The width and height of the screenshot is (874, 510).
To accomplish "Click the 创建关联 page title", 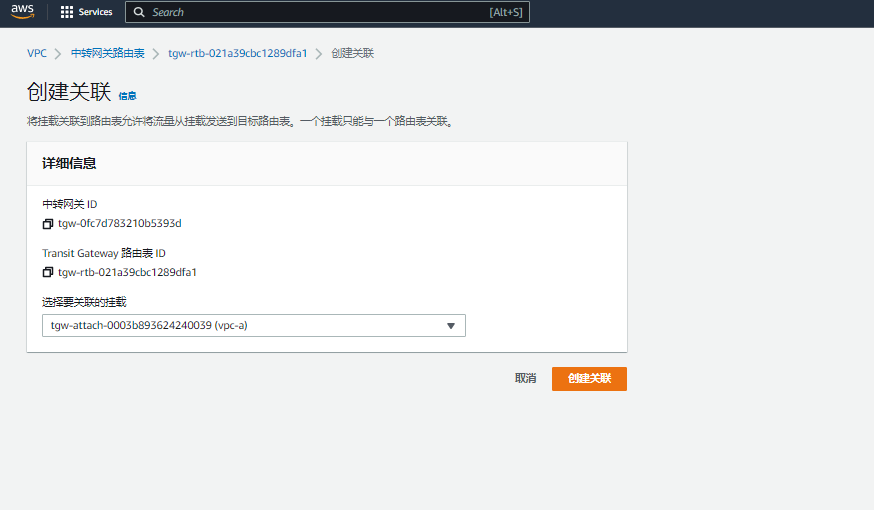I will 69,92.
